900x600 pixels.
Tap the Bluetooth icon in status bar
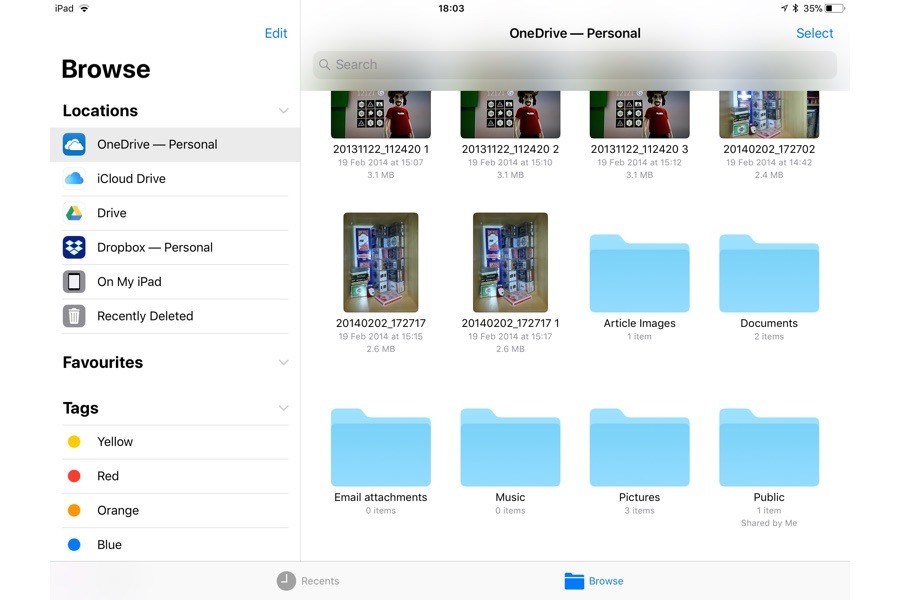pos(796,9)
